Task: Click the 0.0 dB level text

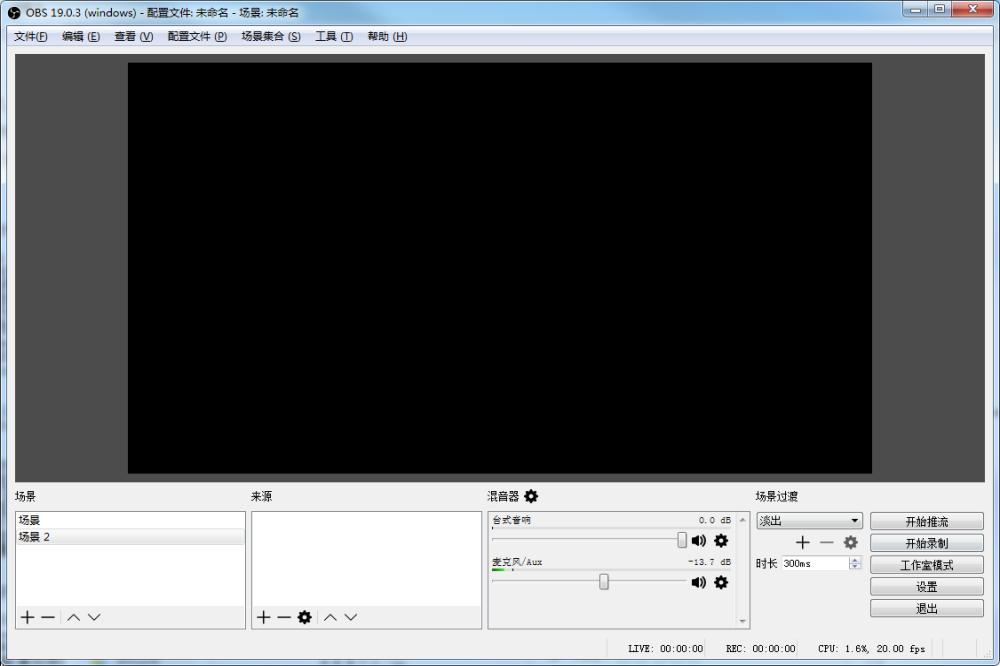Action: click(x=714, y=520)
